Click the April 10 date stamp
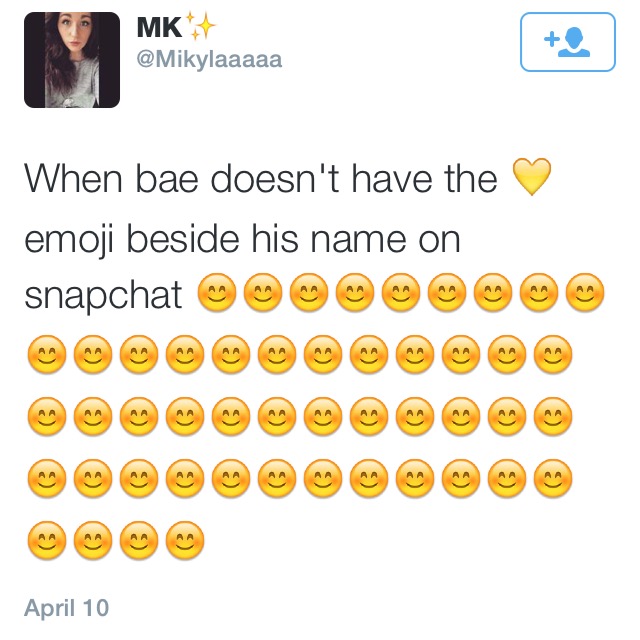 coord(67,608)
